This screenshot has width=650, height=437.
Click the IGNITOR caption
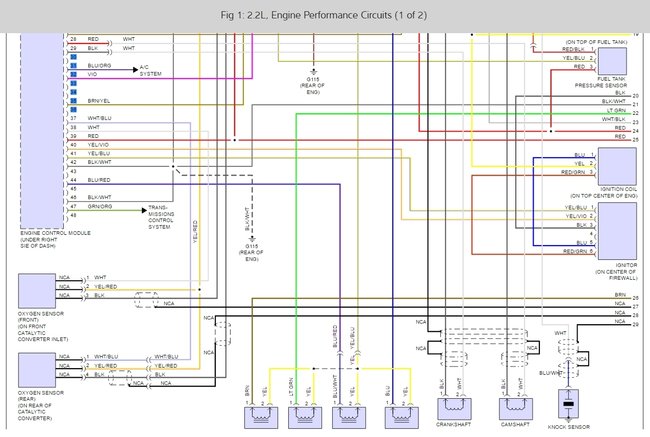[x=626, y=265]
